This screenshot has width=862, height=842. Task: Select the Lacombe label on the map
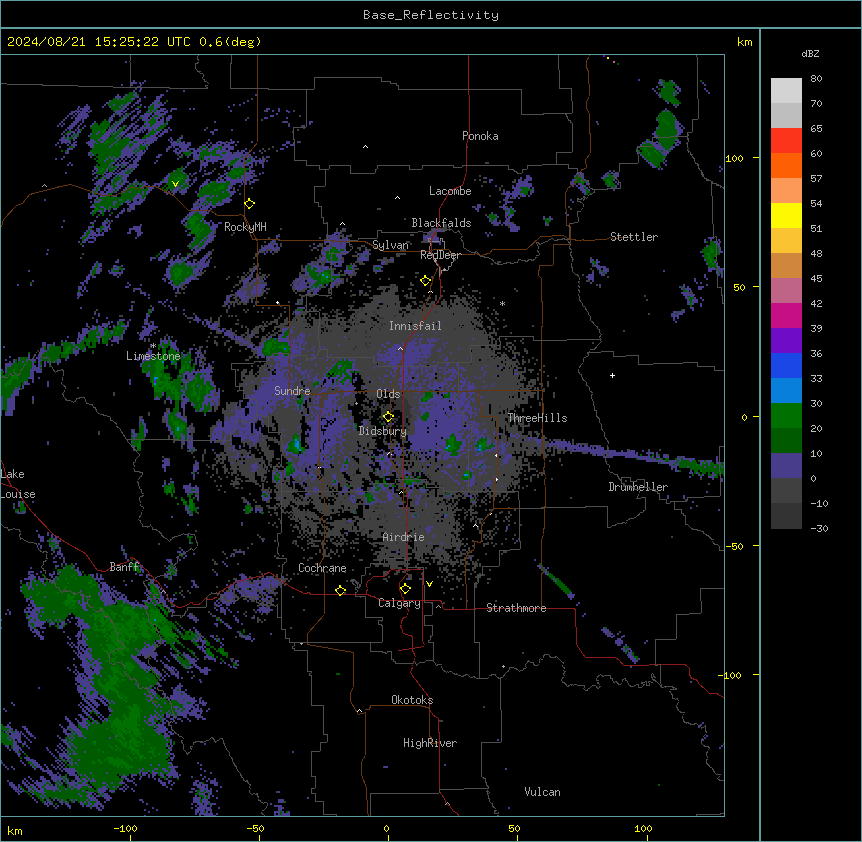[450, 191]
